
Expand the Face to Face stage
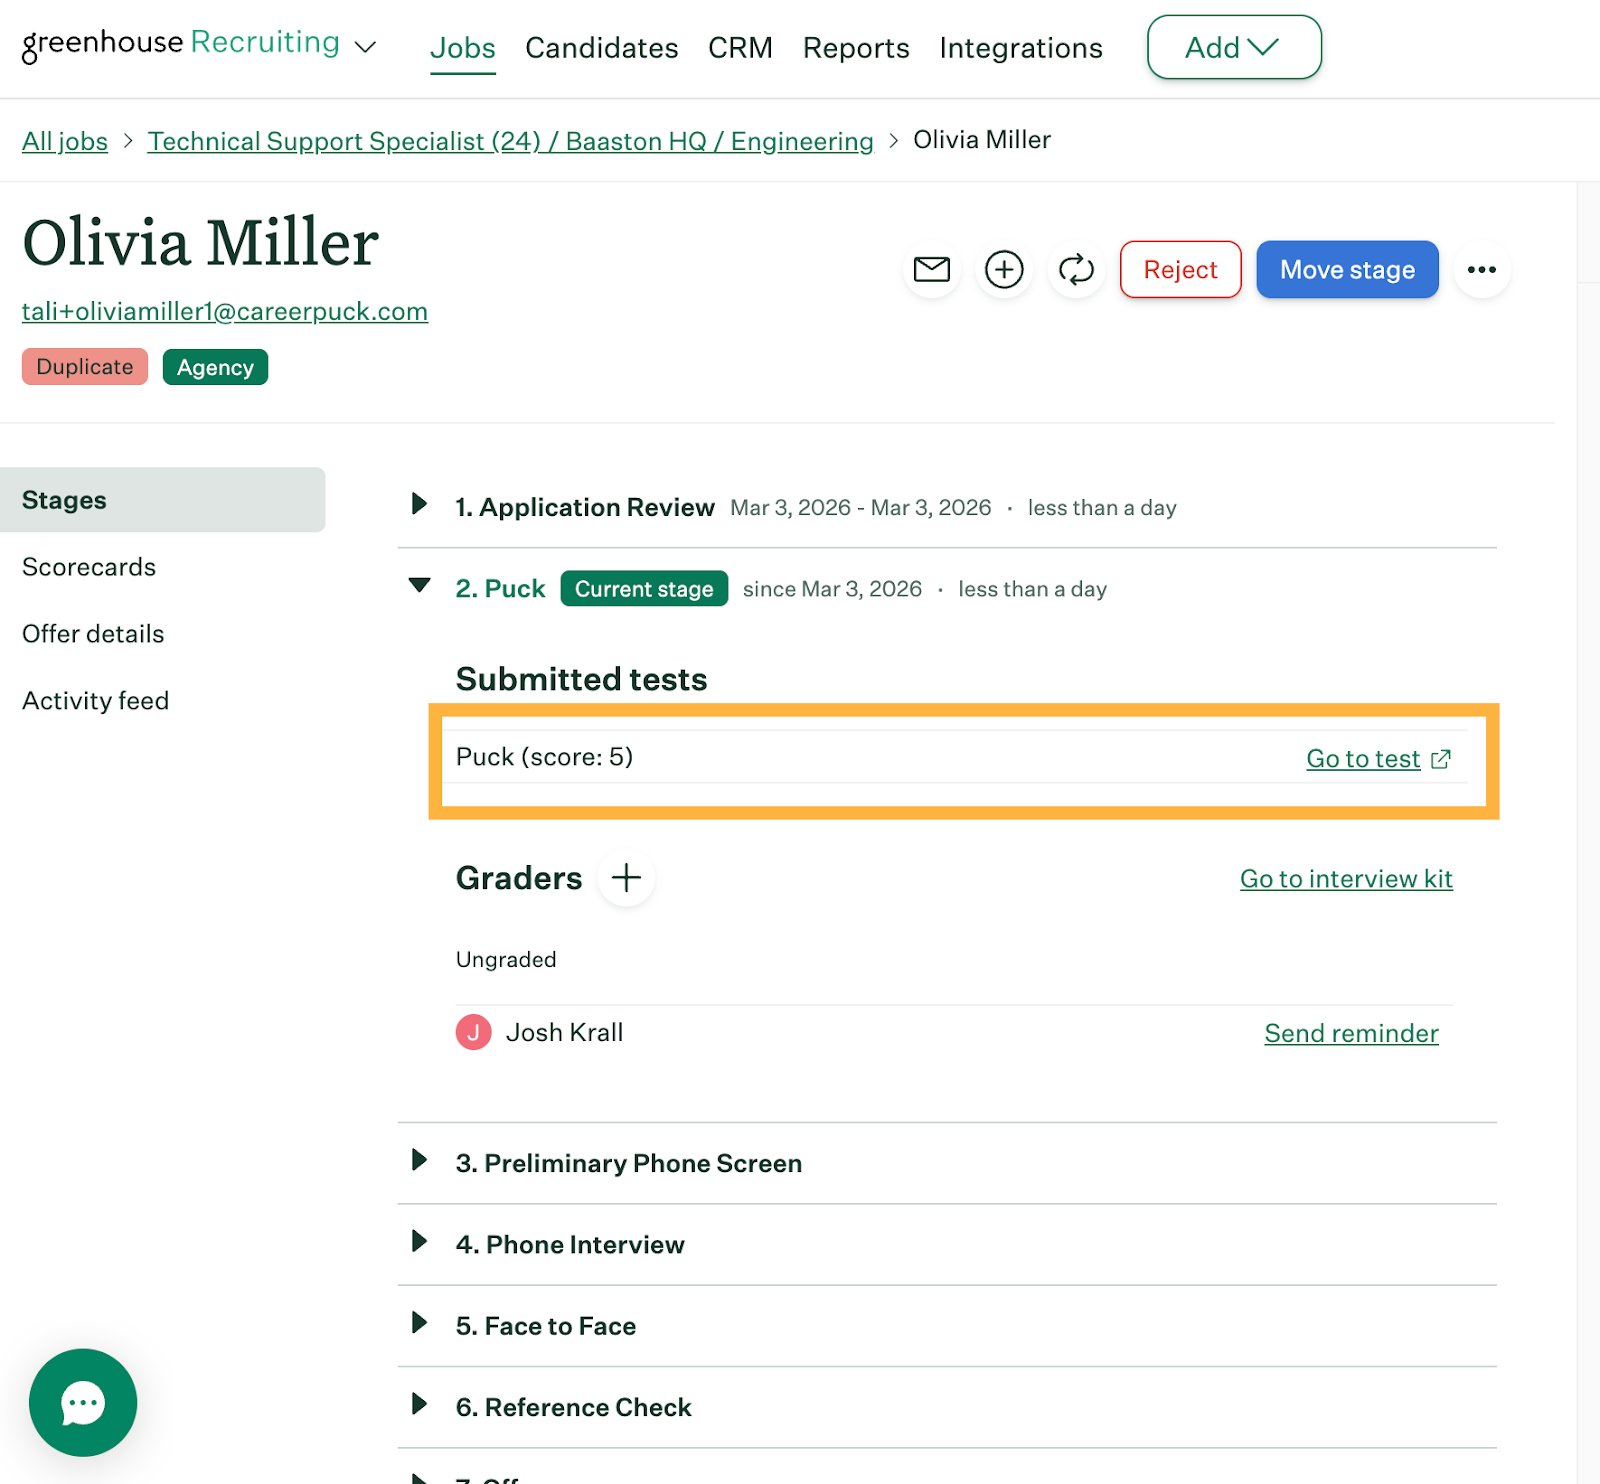click(420, 1323)
